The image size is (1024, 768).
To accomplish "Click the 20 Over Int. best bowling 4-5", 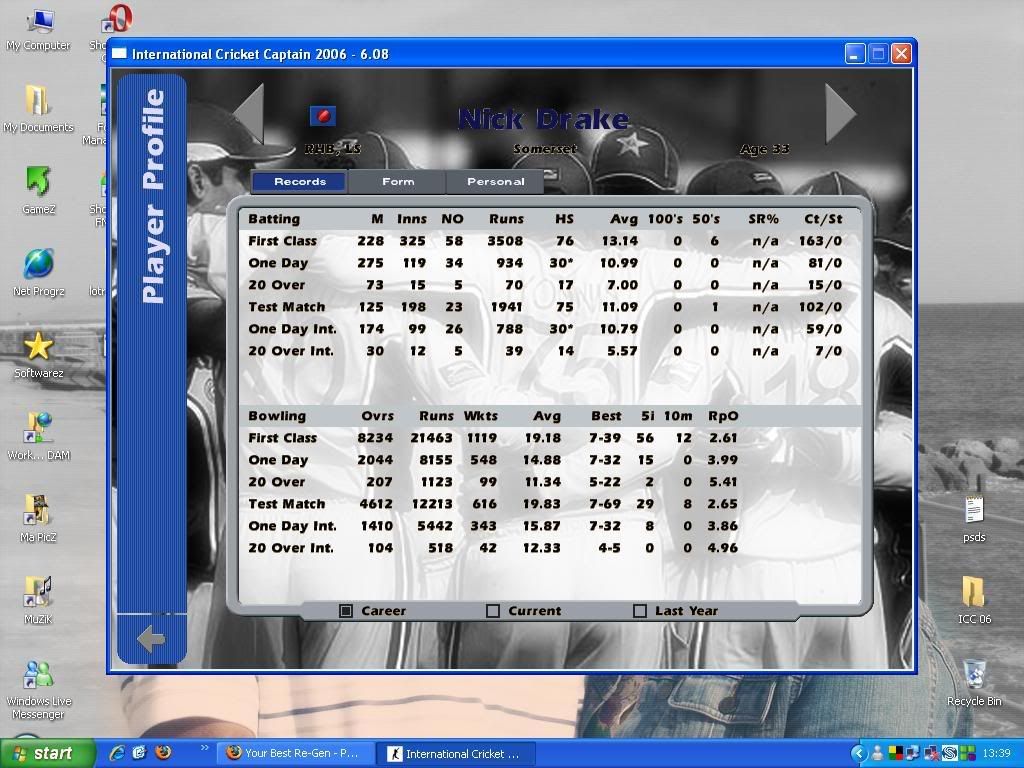I will pyautogui.click(x=609, y=548).
